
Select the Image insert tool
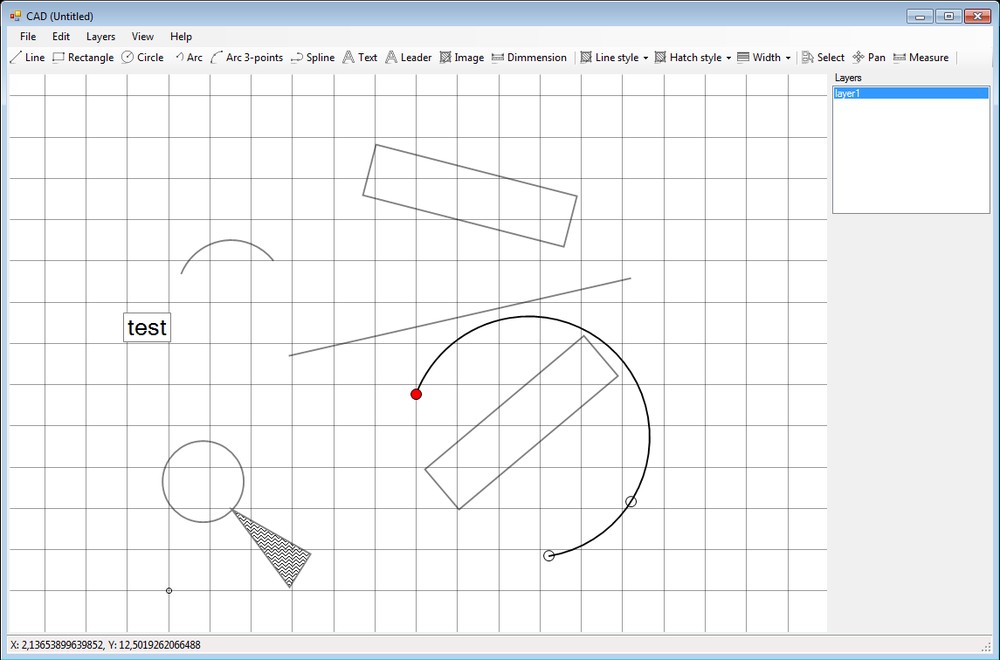pyautogui.click(x=462, y=57)
